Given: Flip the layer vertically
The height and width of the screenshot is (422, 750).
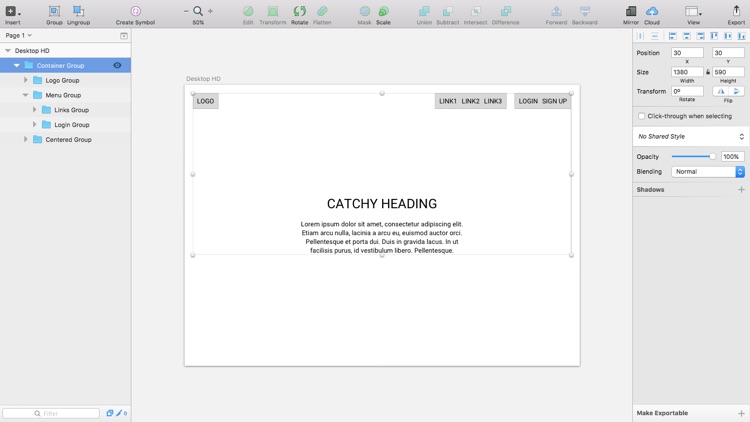Looking at the screenshot, I should [x=737, y=91].
